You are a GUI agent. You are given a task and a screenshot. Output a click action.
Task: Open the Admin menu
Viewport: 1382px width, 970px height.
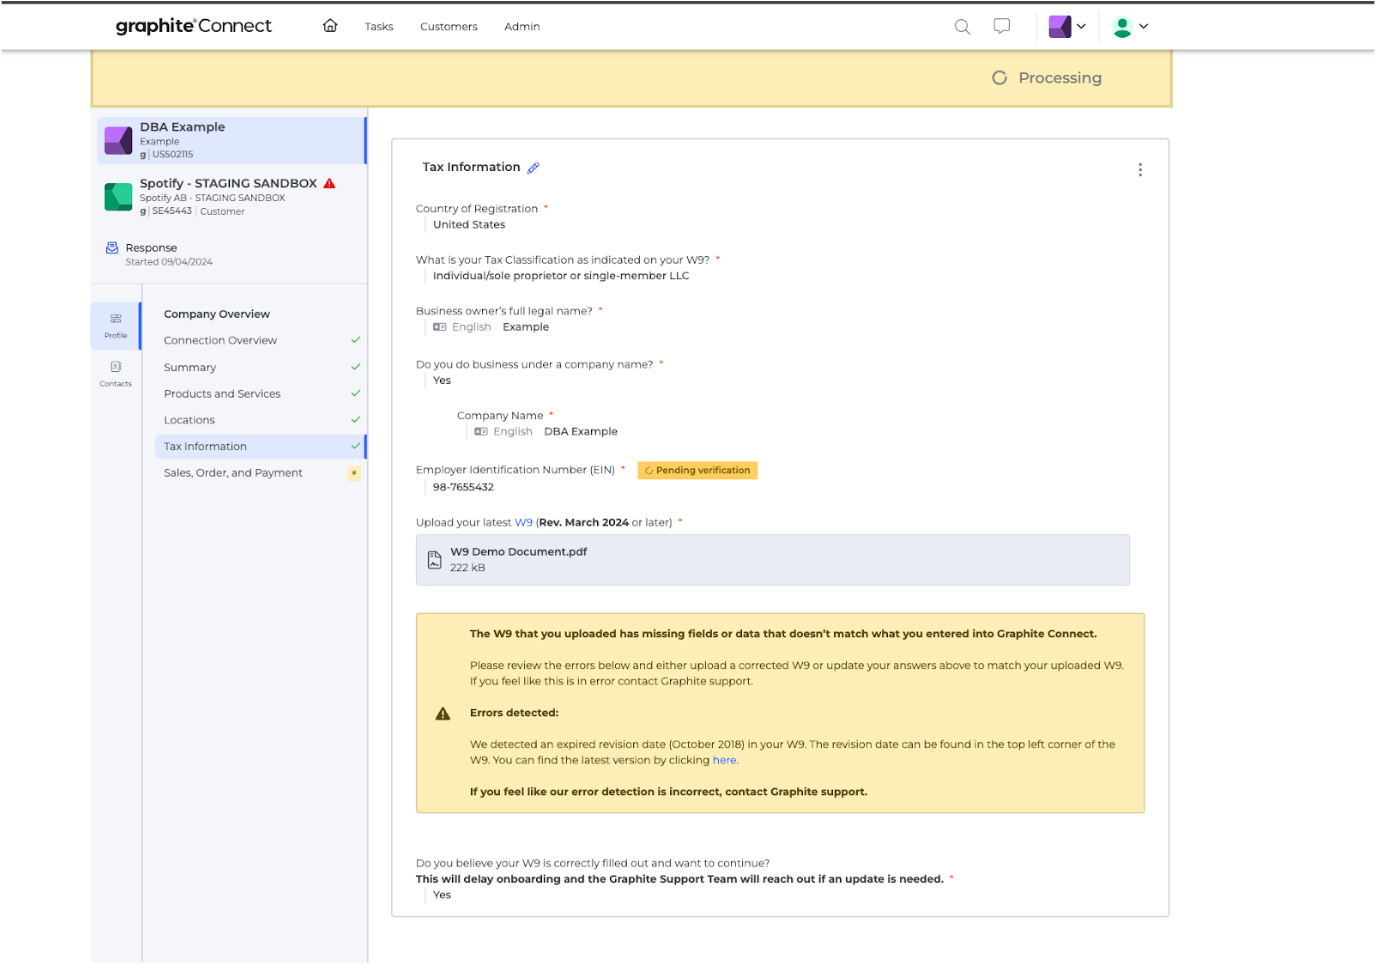coord(521,27)
